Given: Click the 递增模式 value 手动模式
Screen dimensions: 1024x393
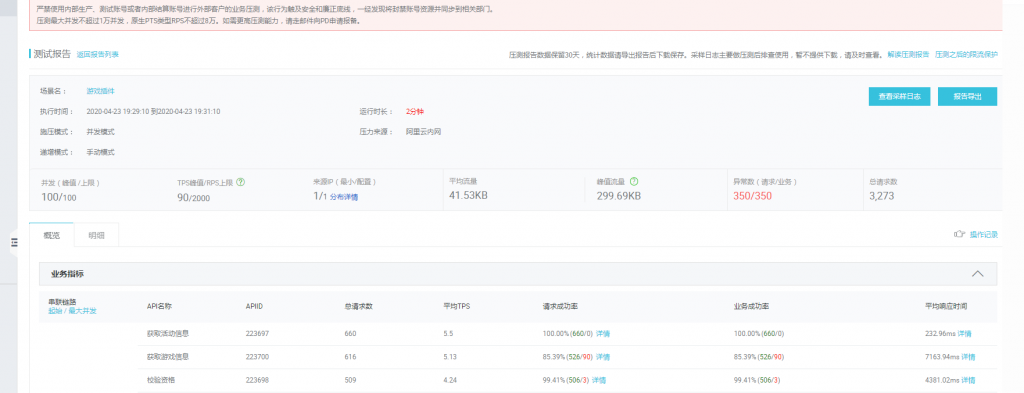Looking at the screenshot, I should (101, 152).
